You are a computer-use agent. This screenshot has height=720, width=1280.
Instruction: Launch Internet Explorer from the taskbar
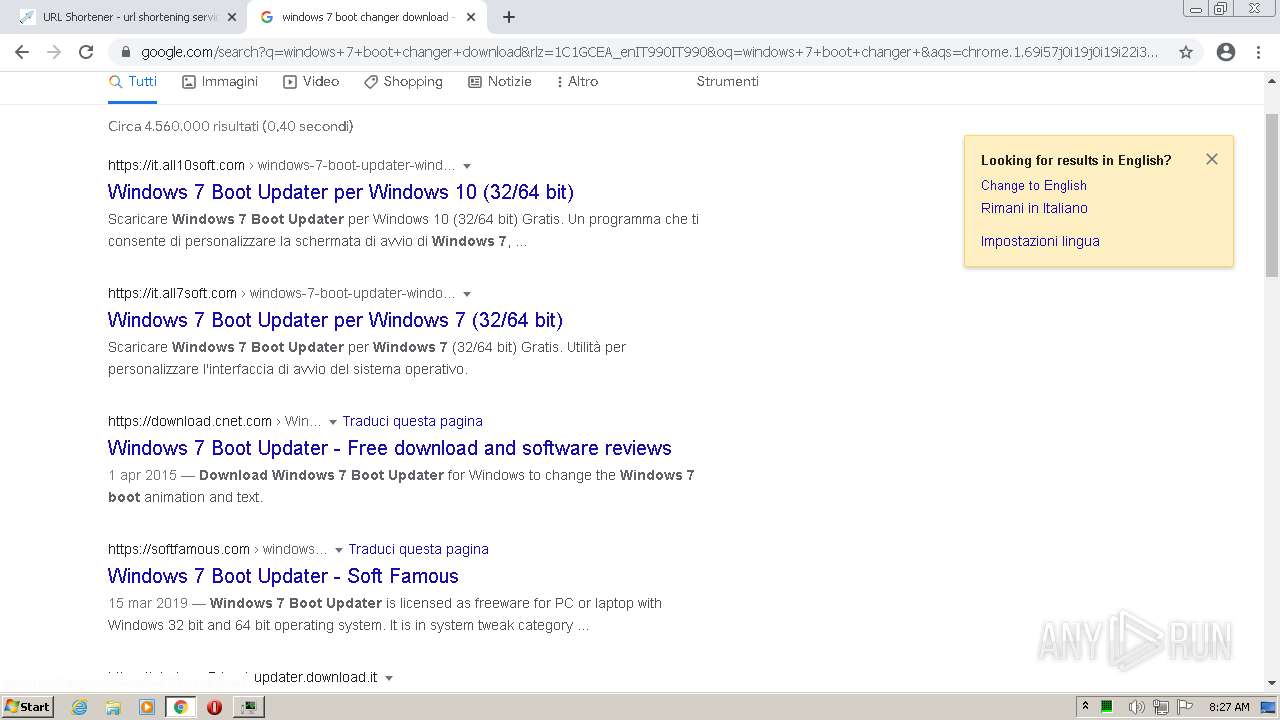pyautogui.click(x=80, y=707)
